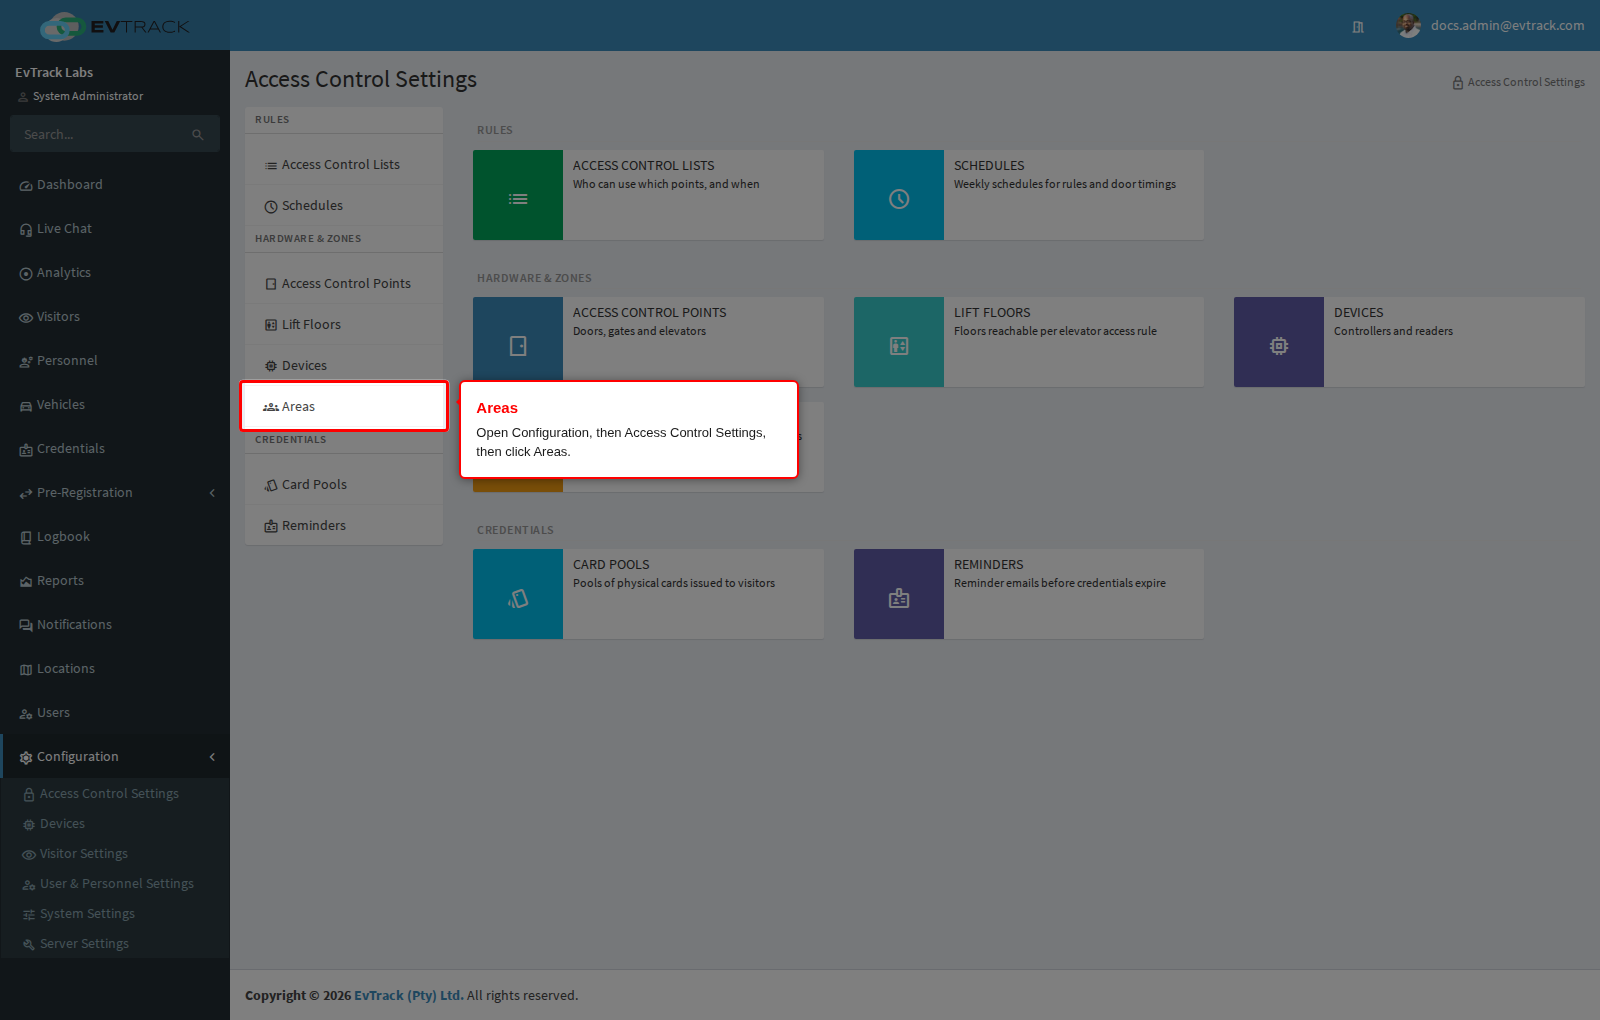Viewport: 1600px width, 1020px height.
Task: Open Access Control Settings under Configuration
Action: tap(115, 794)
